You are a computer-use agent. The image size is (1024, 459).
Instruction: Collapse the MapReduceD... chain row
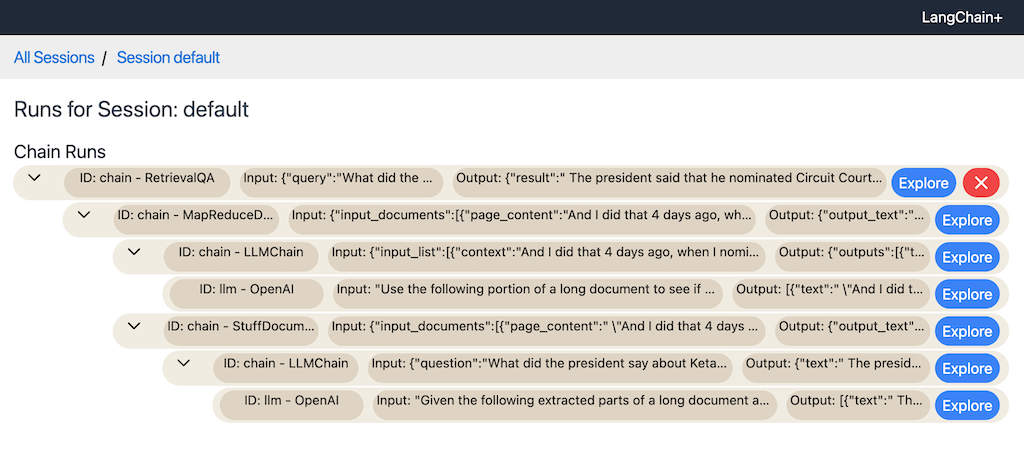point(84,214)
